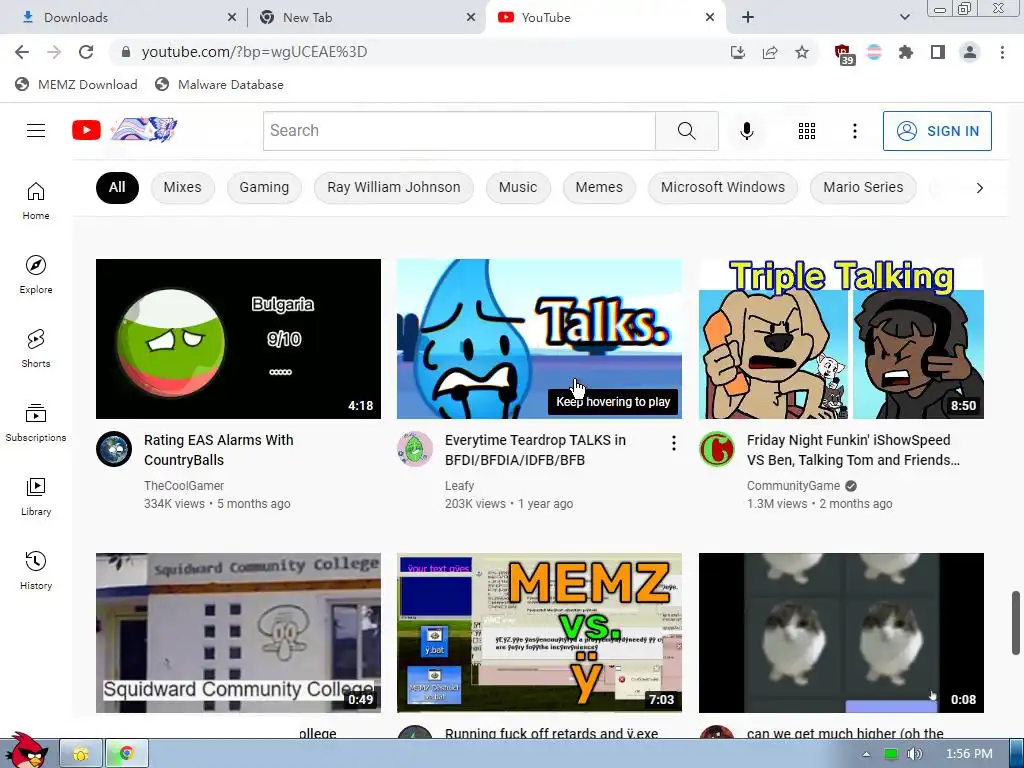
Task: Open the Malware Database bookmark
Action: (219, 84)
